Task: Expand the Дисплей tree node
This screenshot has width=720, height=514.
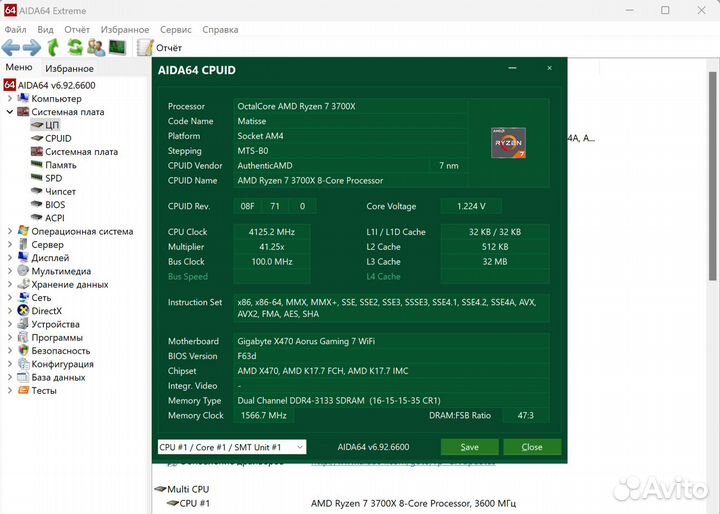Action: (x=10, y=258)
